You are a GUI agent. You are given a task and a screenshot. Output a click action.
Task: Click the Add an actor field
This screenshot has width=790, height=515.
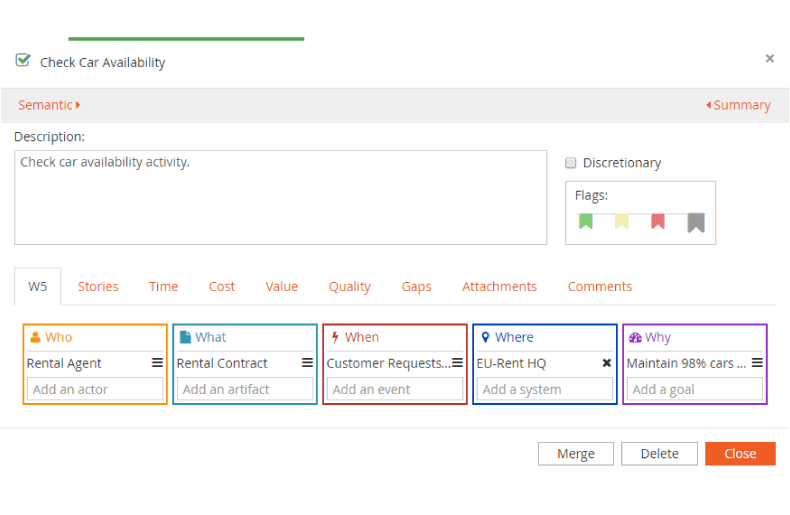tap(95, 389)
